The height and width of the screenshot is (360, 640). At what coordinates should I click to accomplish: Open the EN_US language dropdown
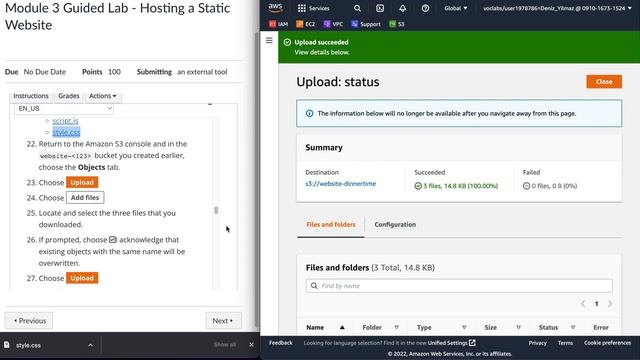64,109
